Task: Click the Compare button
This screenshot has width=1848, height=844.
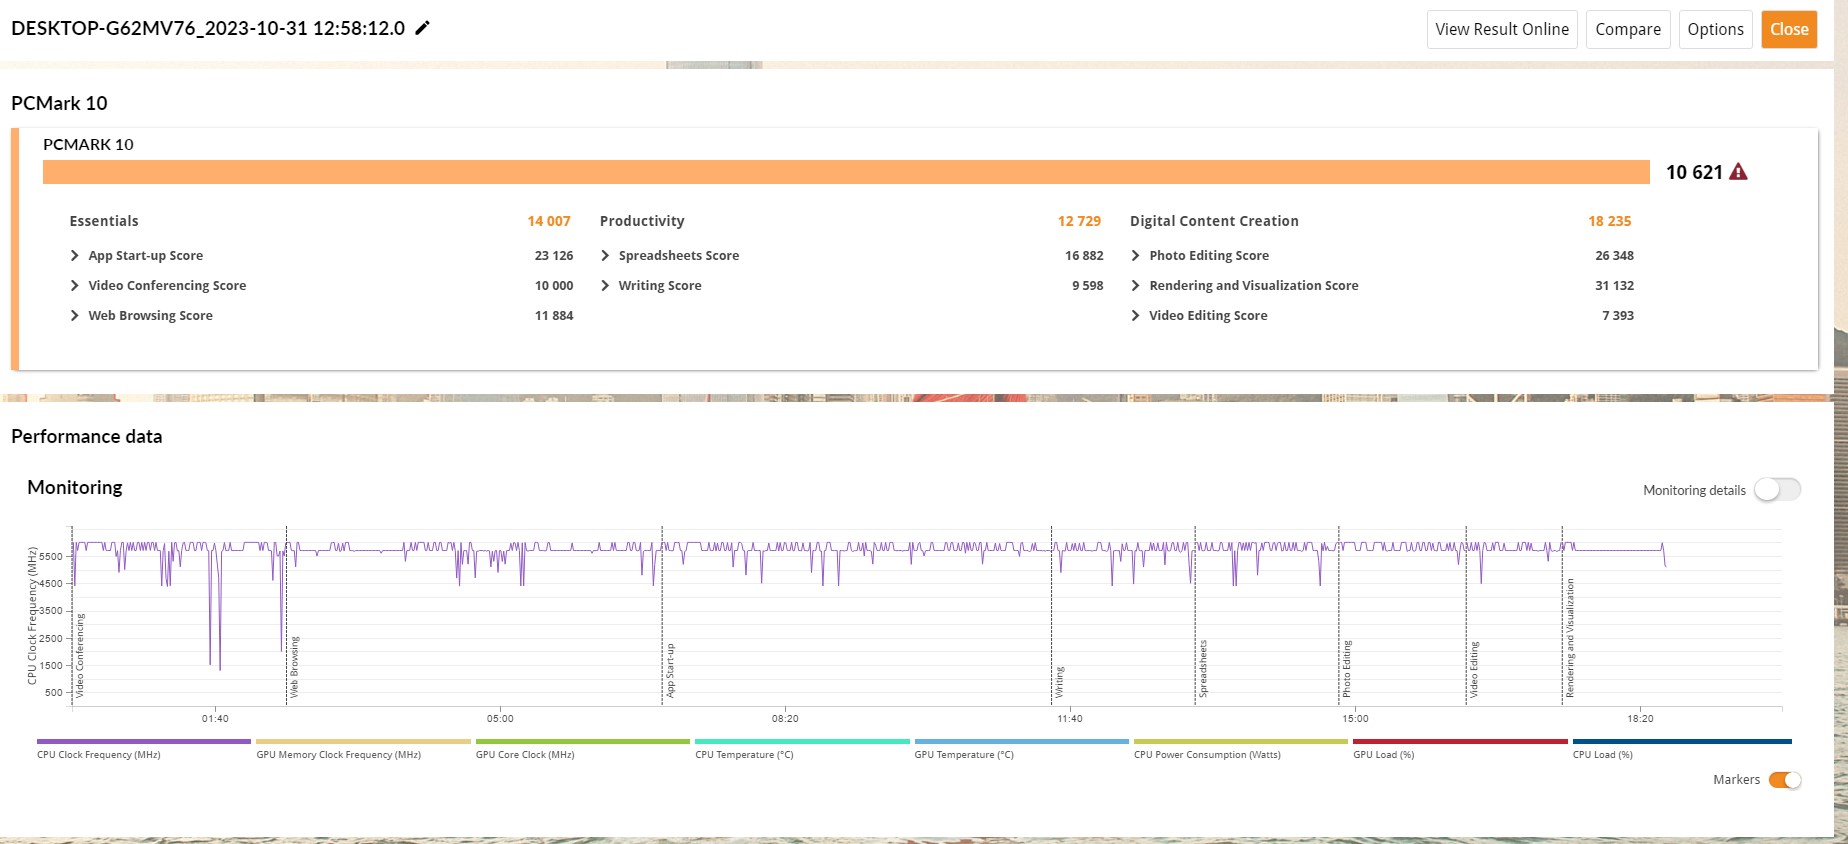Action: 1628,29
